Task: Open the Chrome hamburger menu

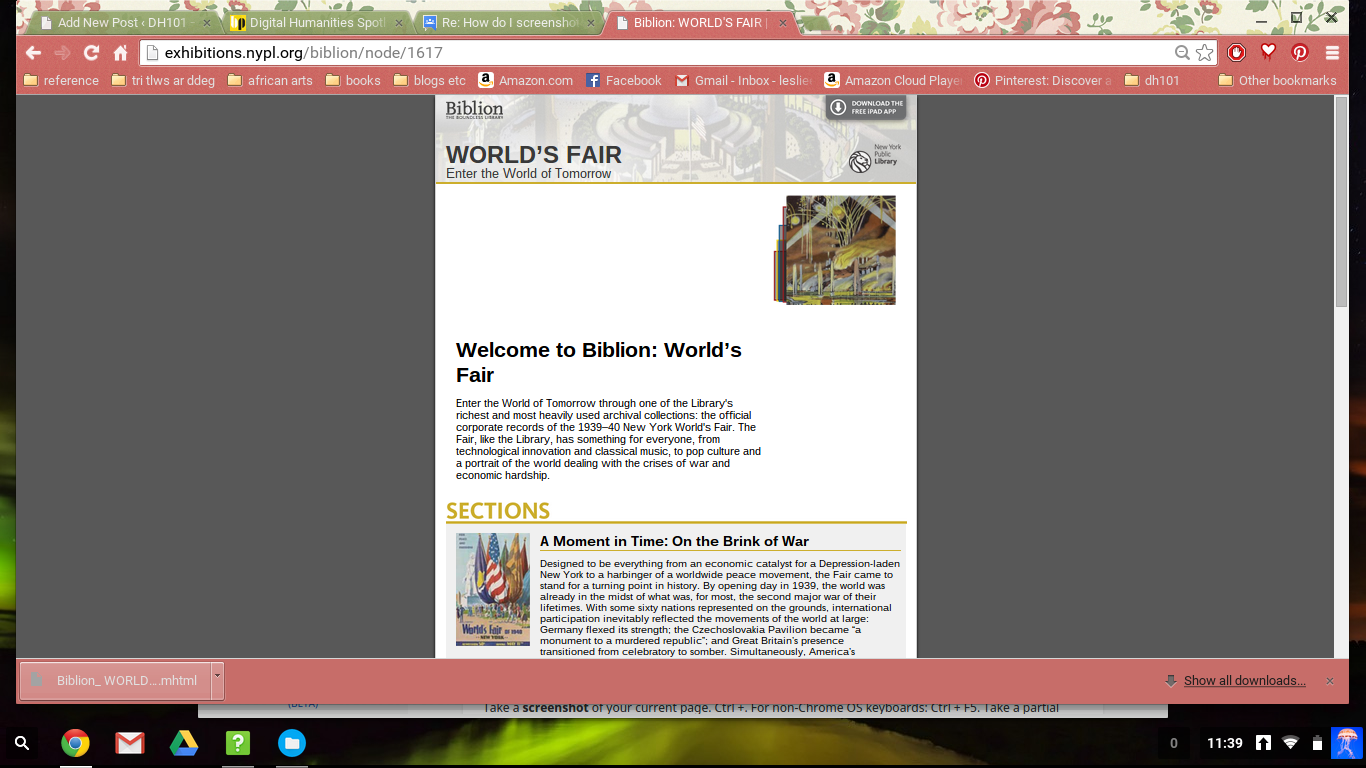Action: [1332, 53]
